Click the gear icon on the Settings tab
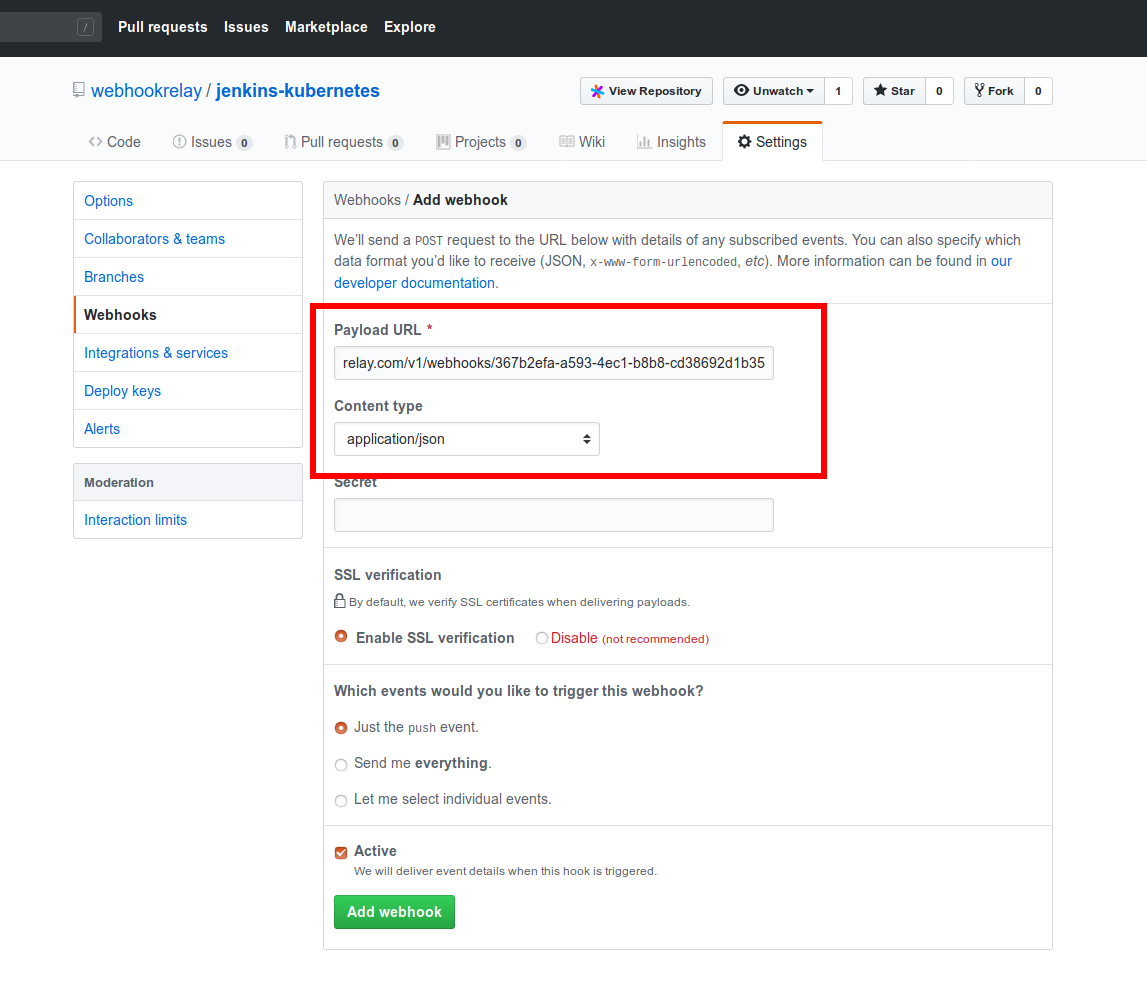This screenshot has width=1147, height=987. (744, 141)
